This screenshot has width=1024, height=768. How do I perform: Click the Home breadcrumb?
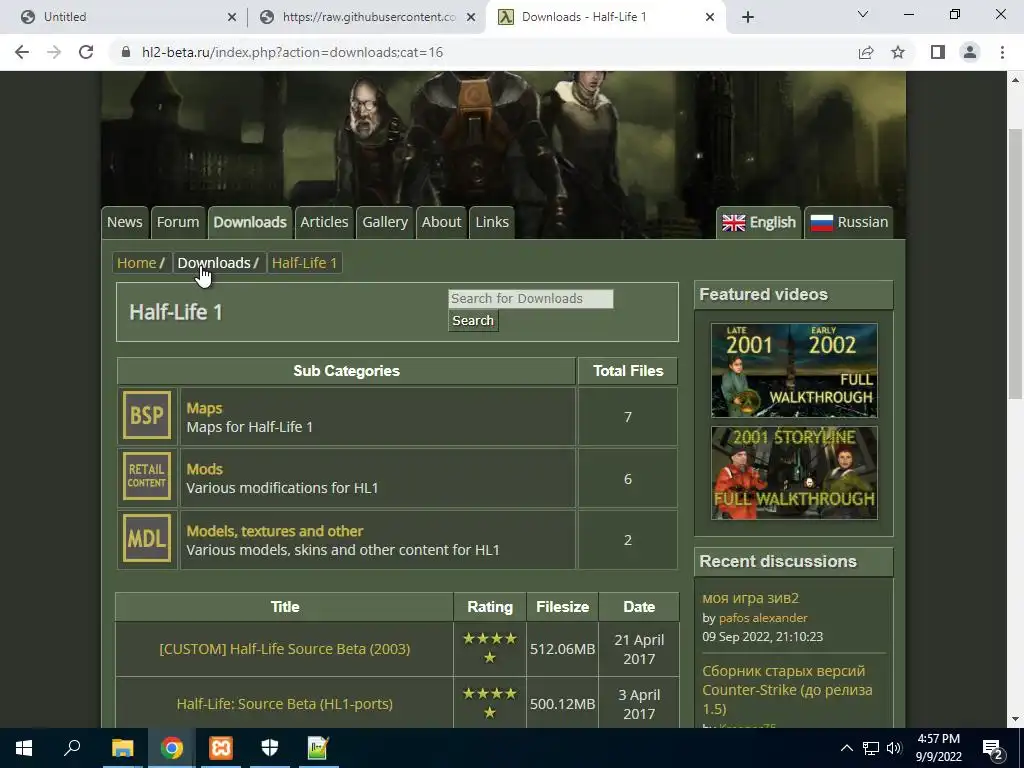(136, 263)
